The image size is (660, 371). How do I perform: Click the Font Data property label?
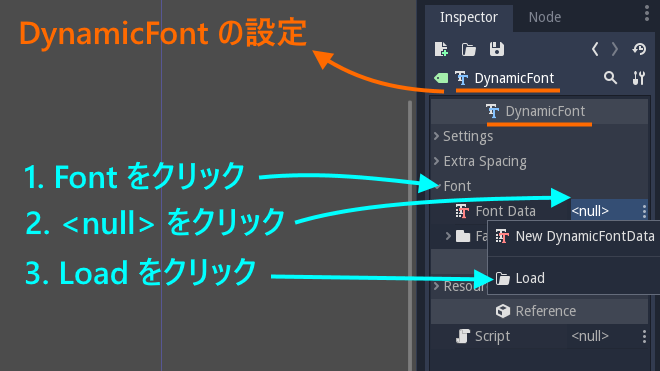click(506, 211)
